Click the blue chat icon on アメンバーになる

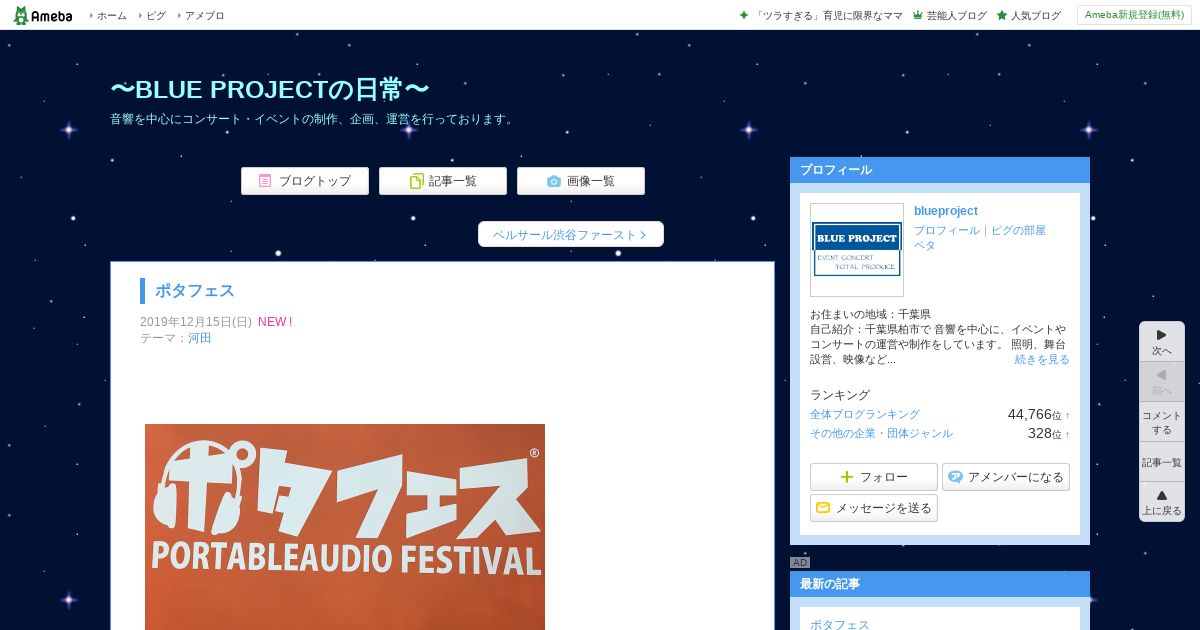(x=955, y=477)
